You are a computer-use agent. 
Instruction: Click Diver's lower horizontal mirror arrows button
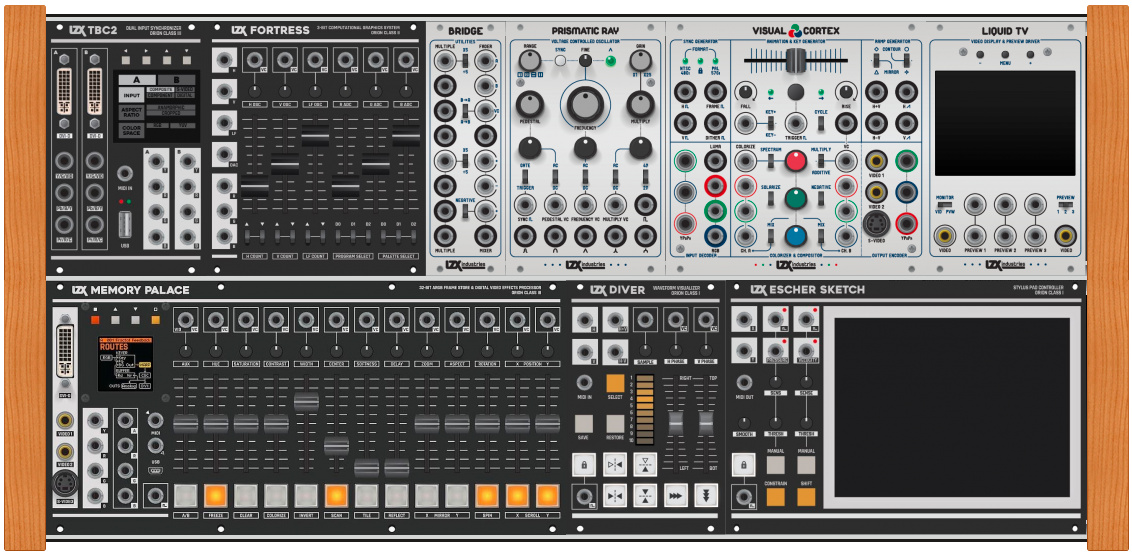615,495
